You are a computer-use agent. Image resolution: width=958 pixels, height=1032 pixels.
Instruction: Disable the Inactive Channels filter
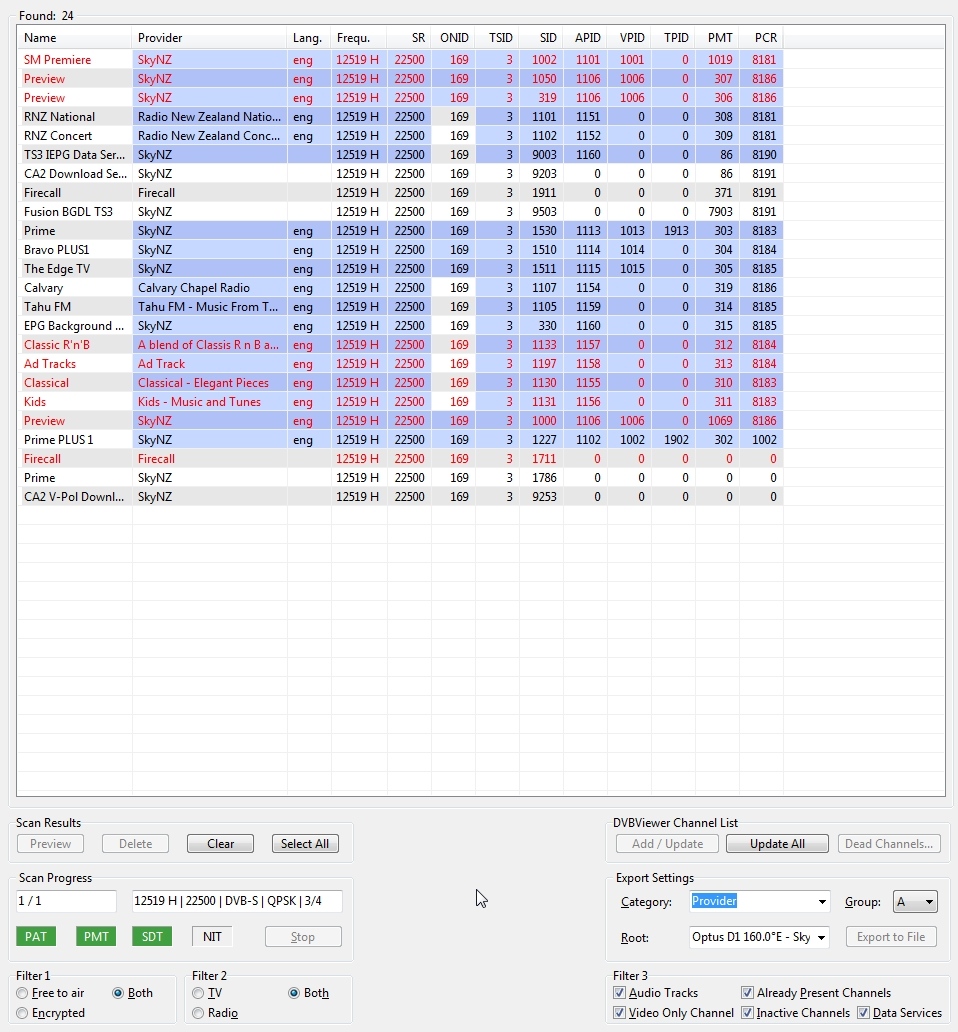748,1013
